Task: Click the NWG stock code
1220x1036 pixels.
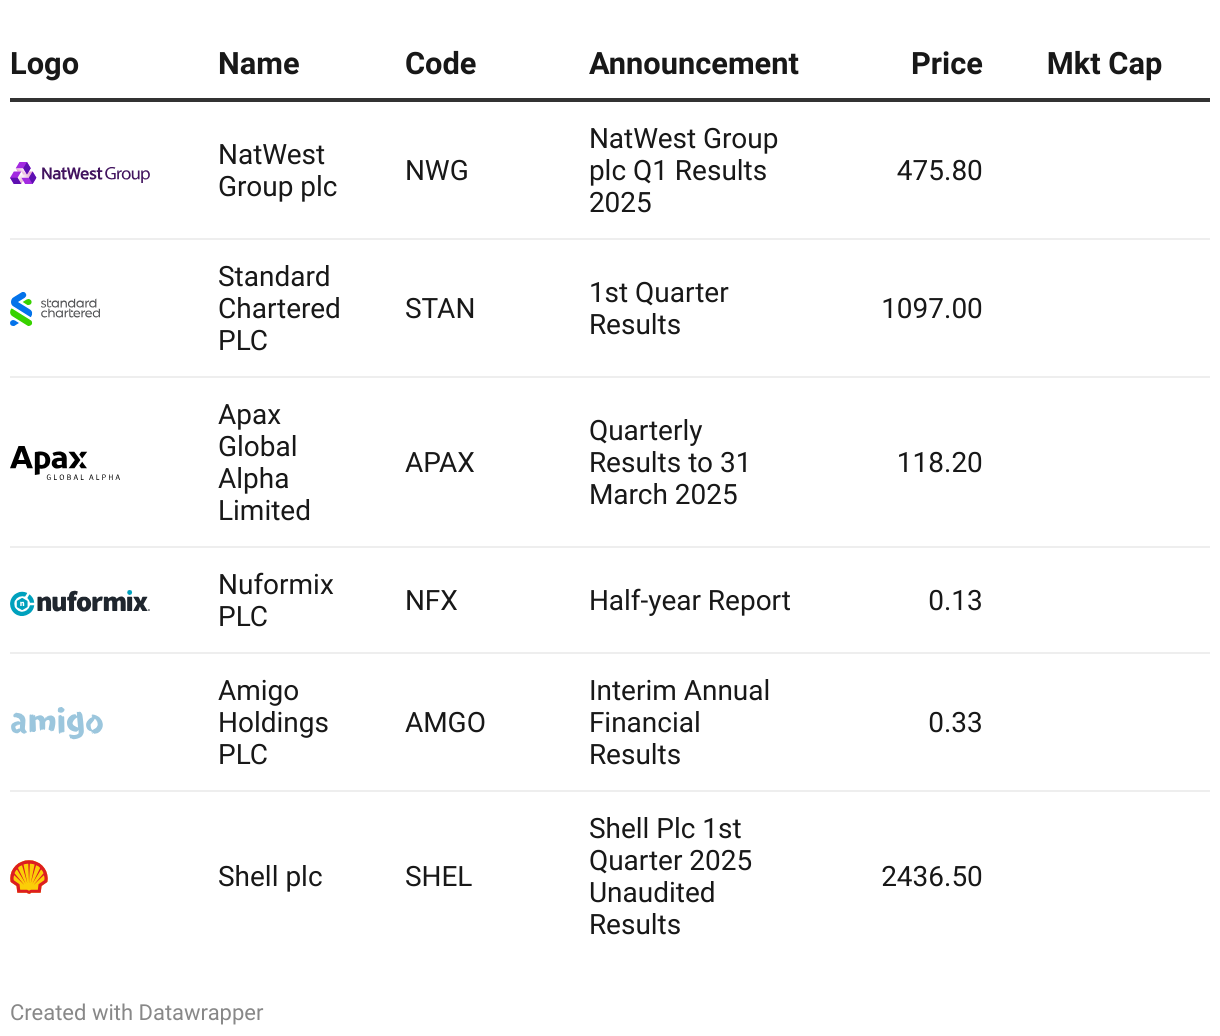Action: click(x=437, y=171)
